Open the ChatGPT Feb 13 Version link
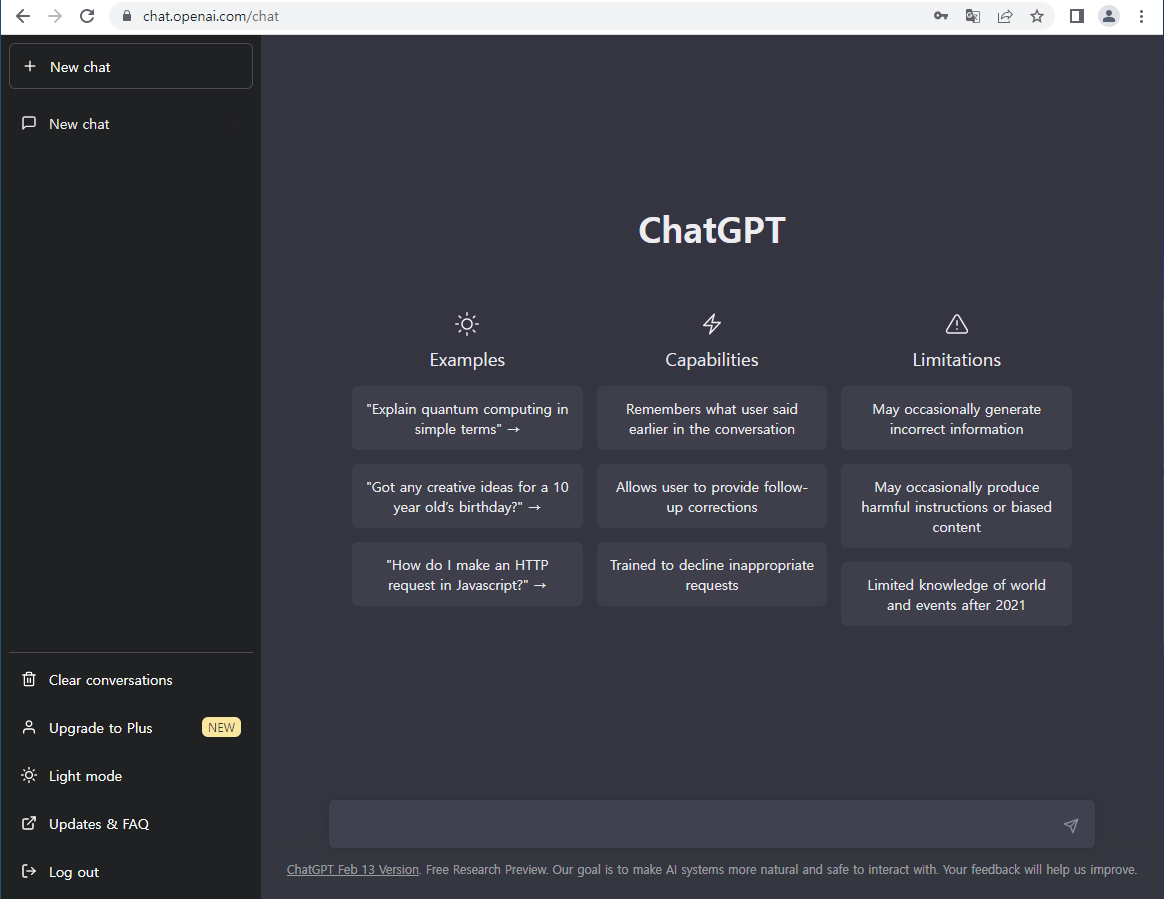This screenshot has width=1164, height=899. point(353,869)
